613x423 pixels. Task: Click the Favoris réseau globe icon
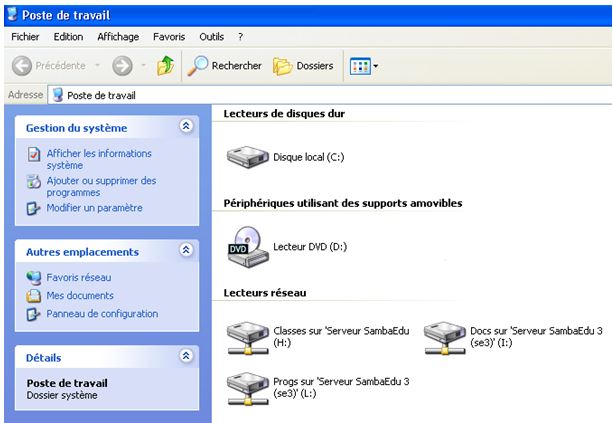tap(34, 278)
